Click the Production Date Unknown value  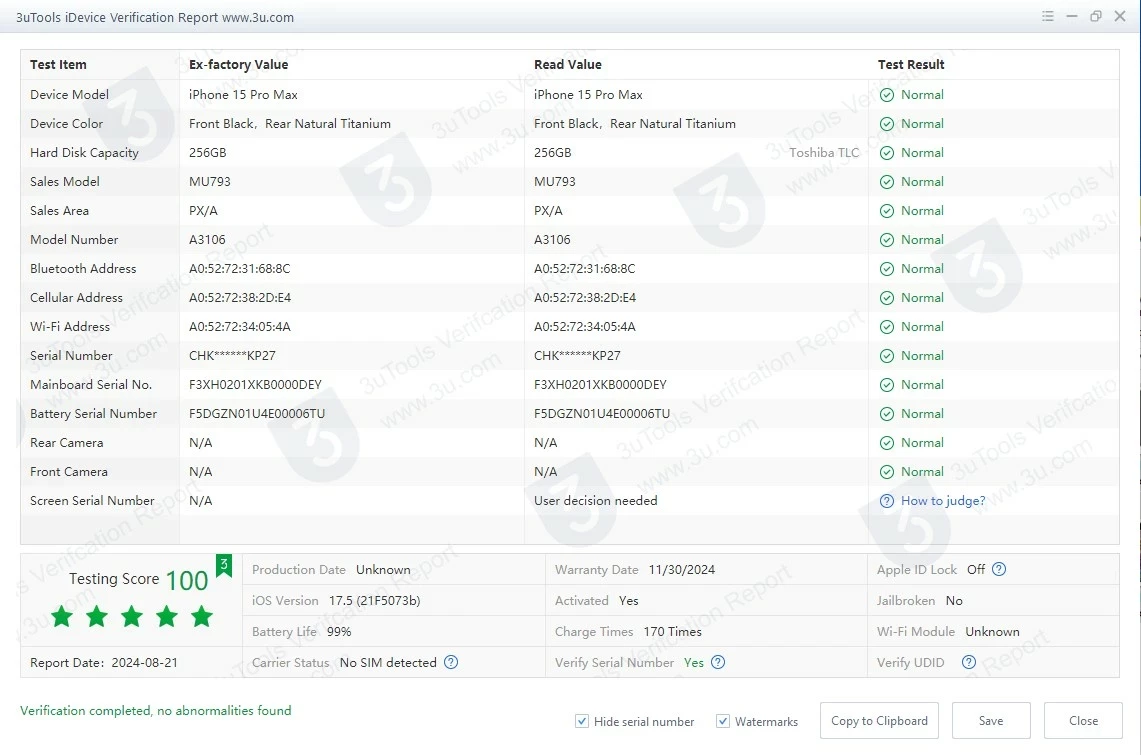pyautogui.click(x=383, y=570)
